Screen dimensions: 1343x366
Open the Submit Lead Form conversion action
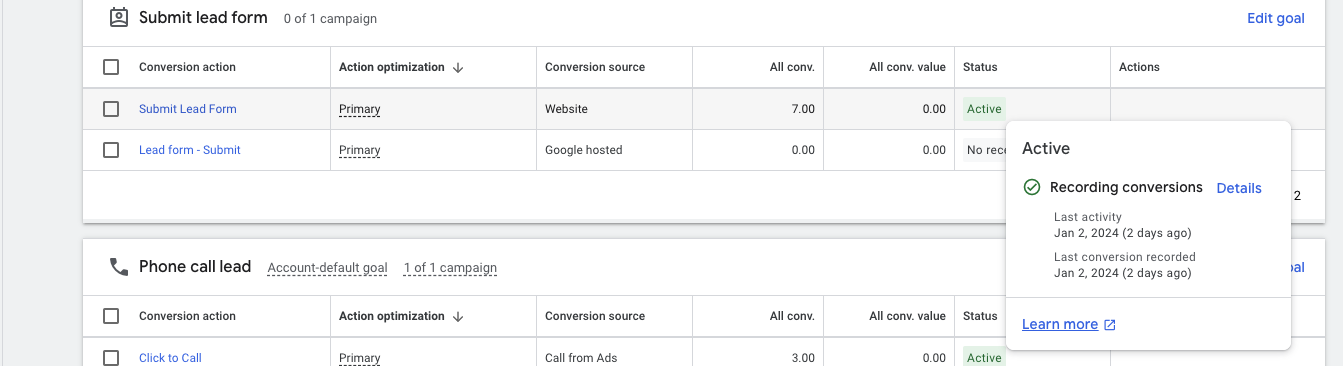pos(188,109)
